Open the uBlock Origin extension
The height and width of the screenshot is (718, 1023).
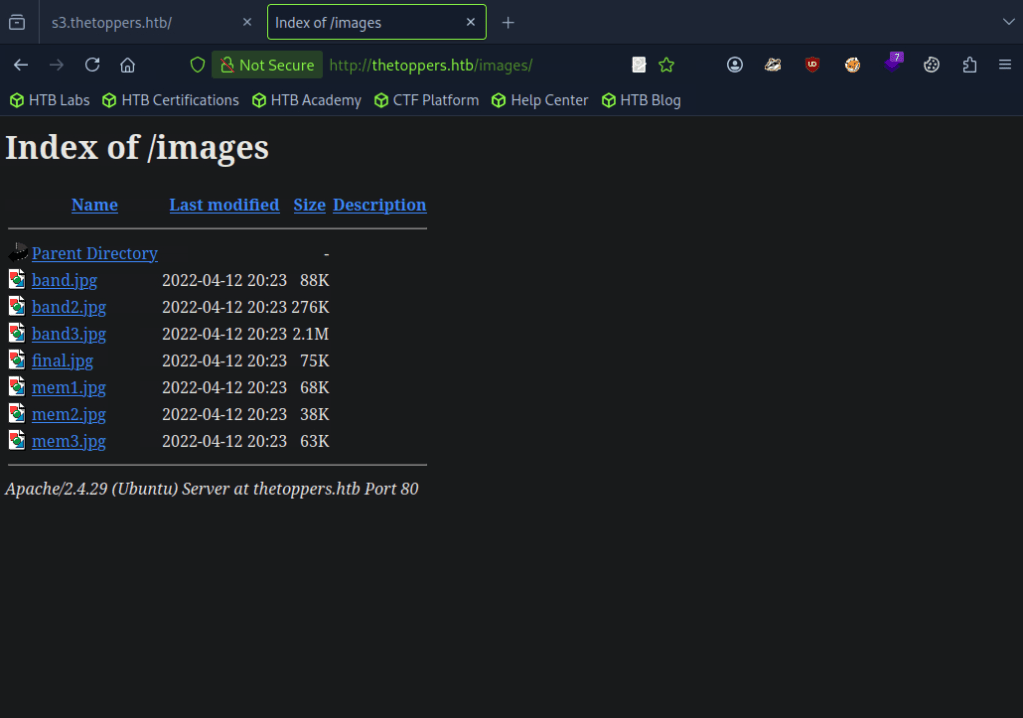[x=812, y=65]
